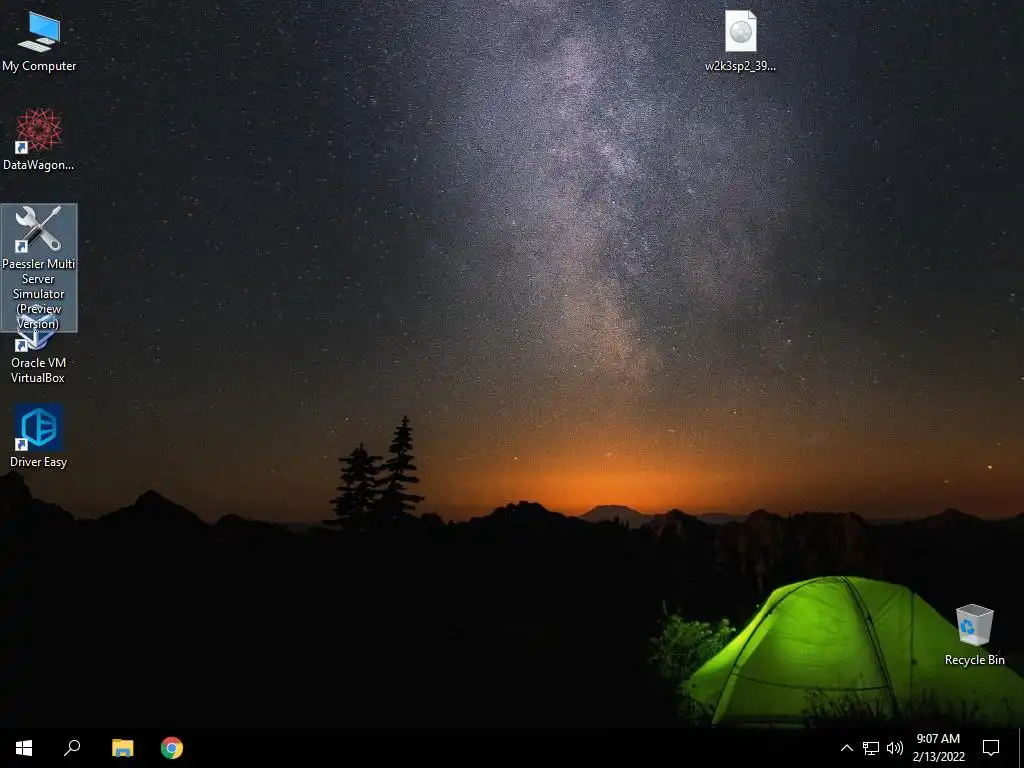This screenshot has width=1024, height=768.
Task: Select the Driver Easy desktop shortcut
Action: [39, 436]
